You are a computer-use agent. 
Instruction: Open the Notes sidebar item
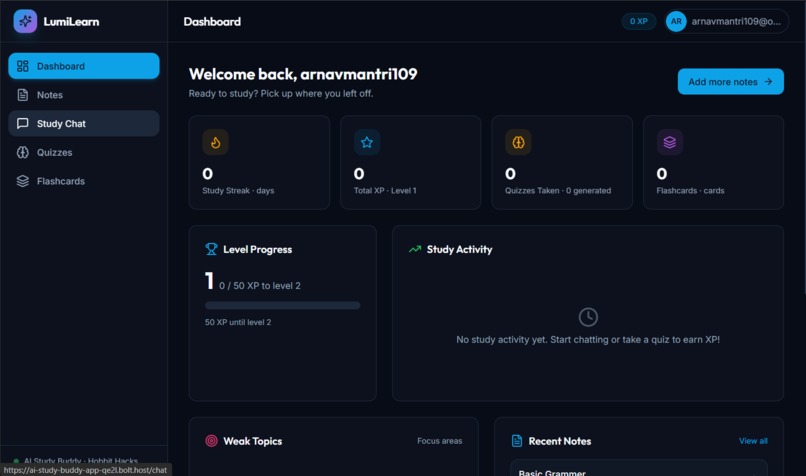click(84, 95)
